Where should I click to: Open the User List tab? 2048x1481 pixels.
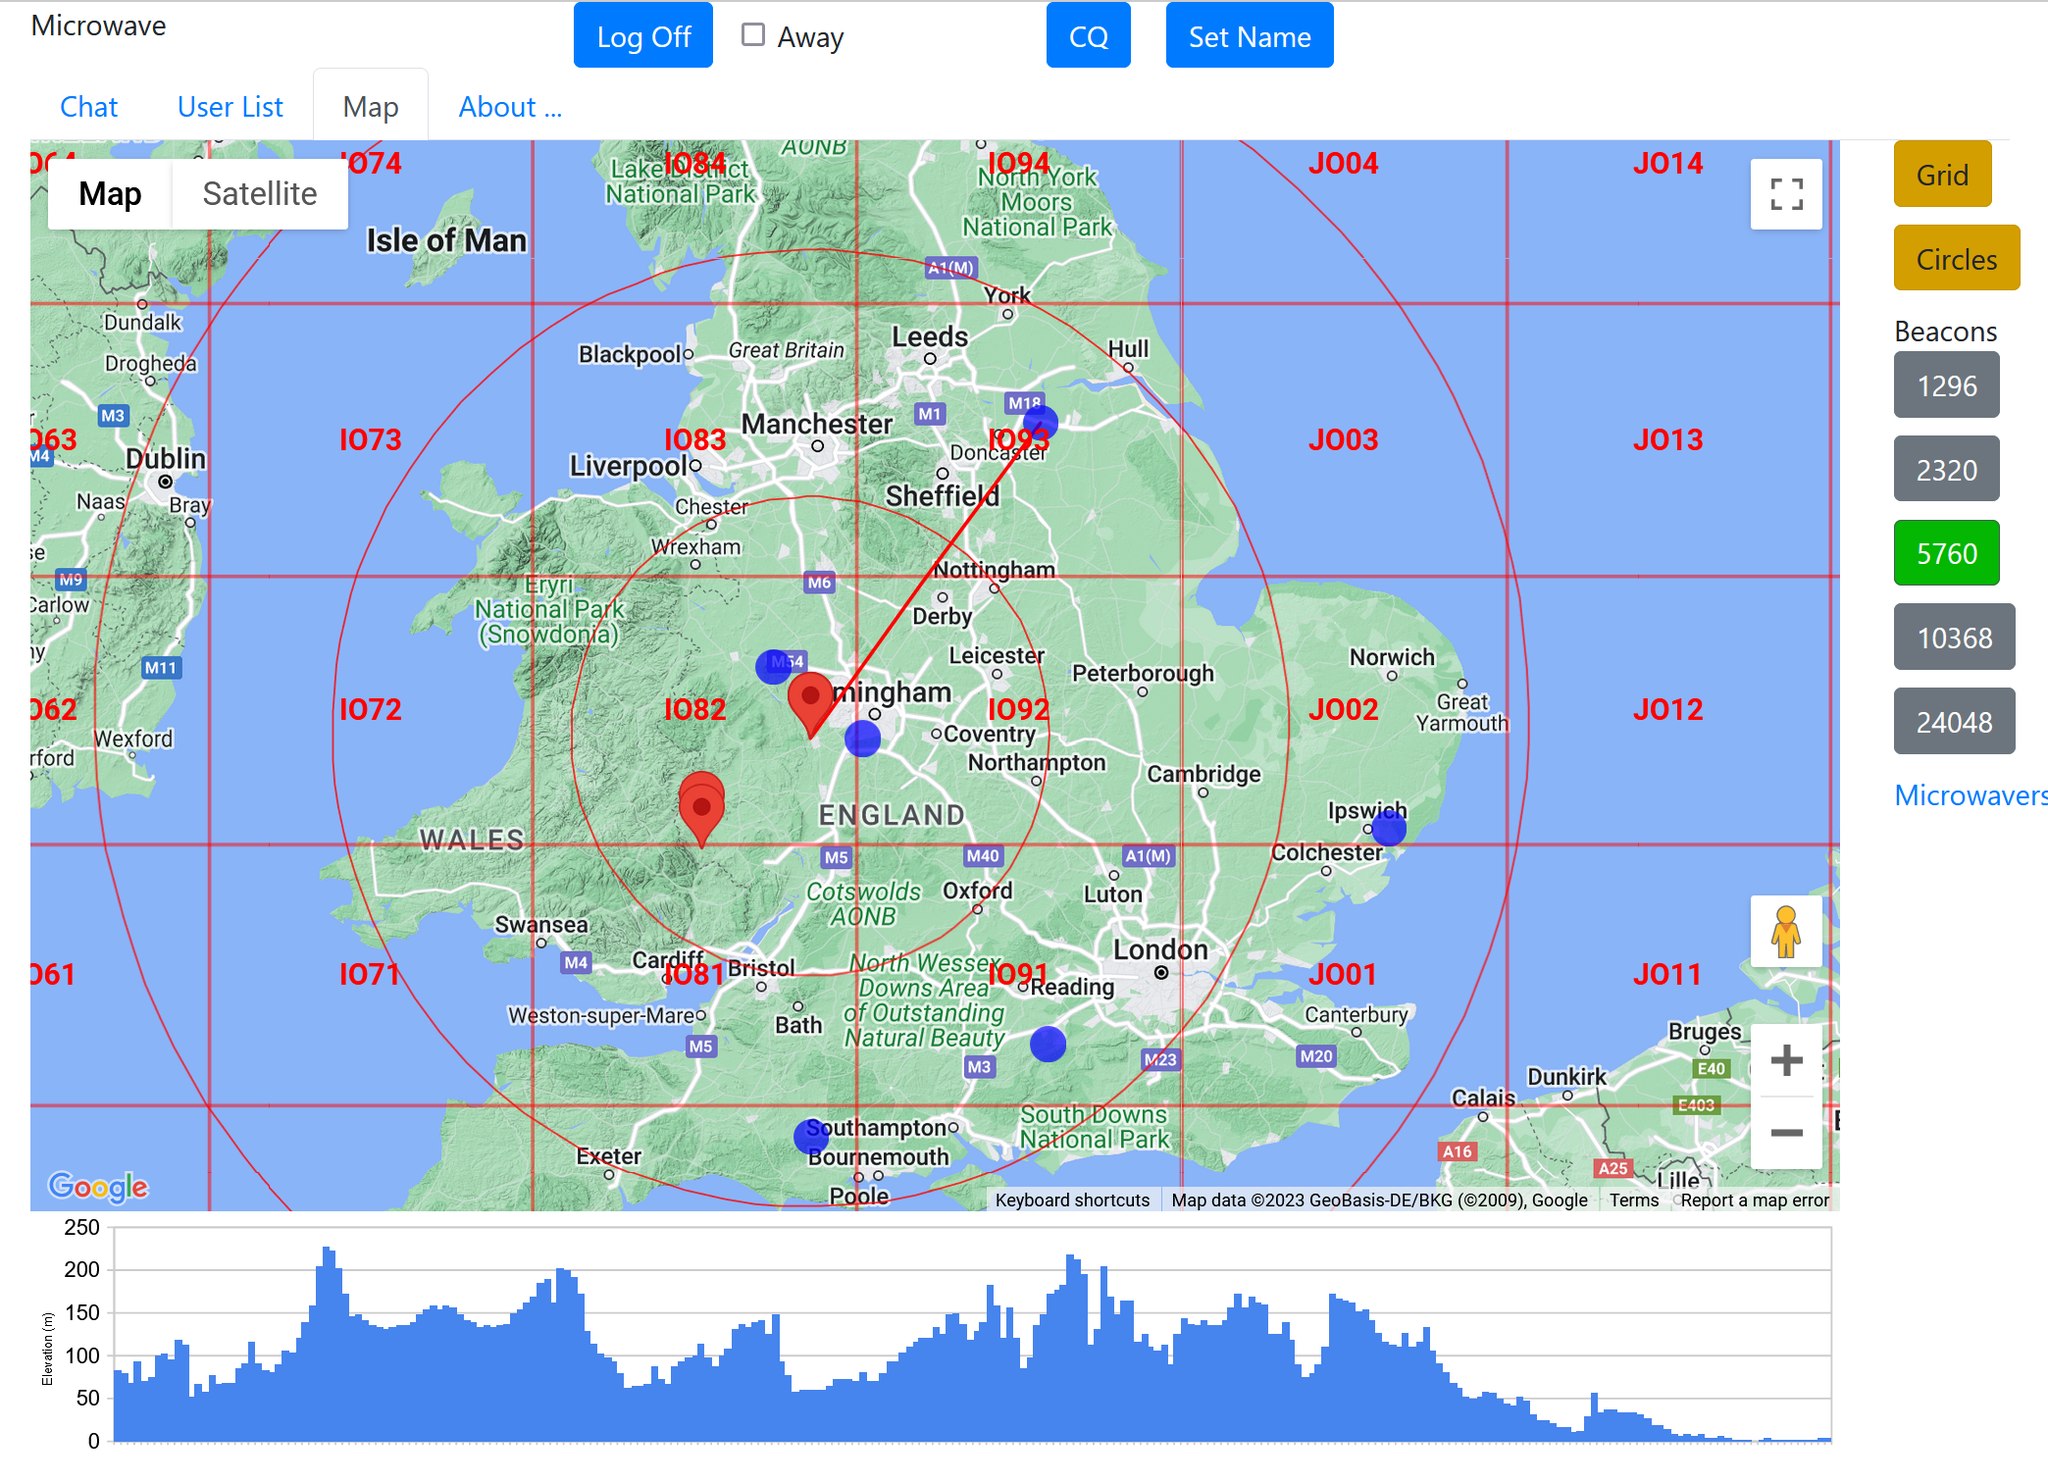coord(230,107)
